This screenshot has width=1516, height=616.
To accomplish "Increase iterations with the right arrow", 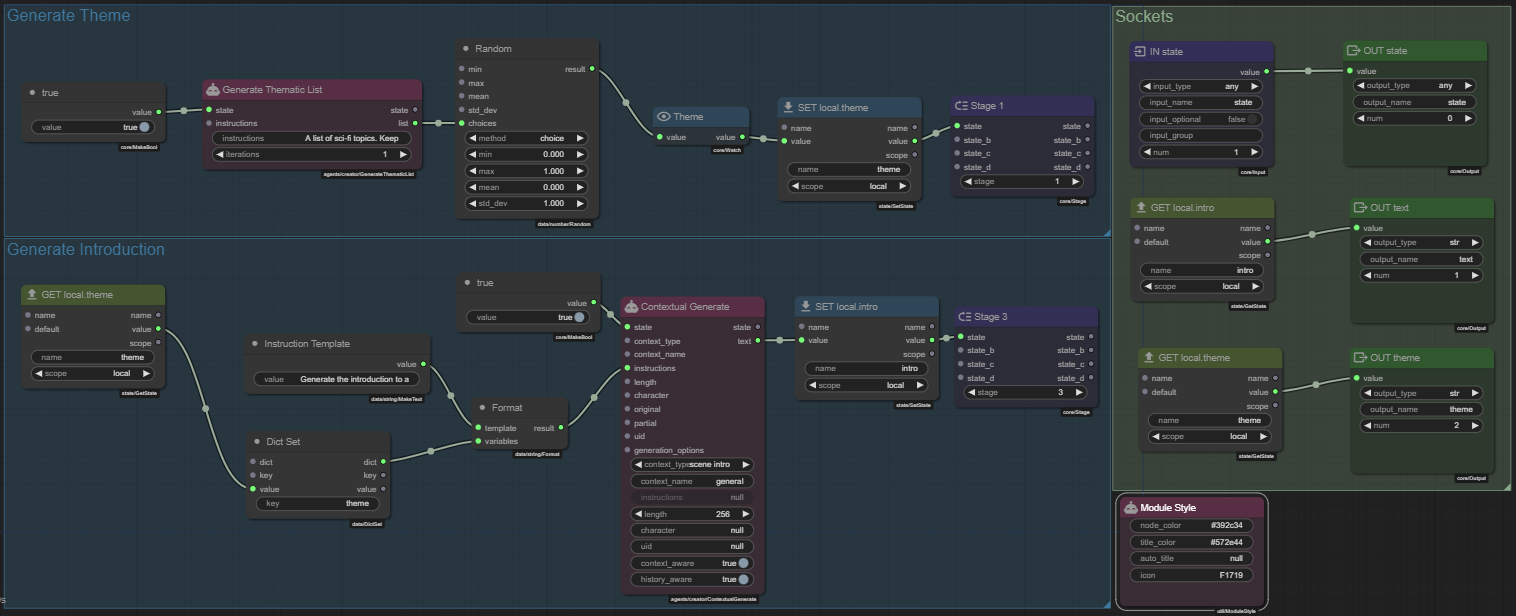I will point(403,154).
